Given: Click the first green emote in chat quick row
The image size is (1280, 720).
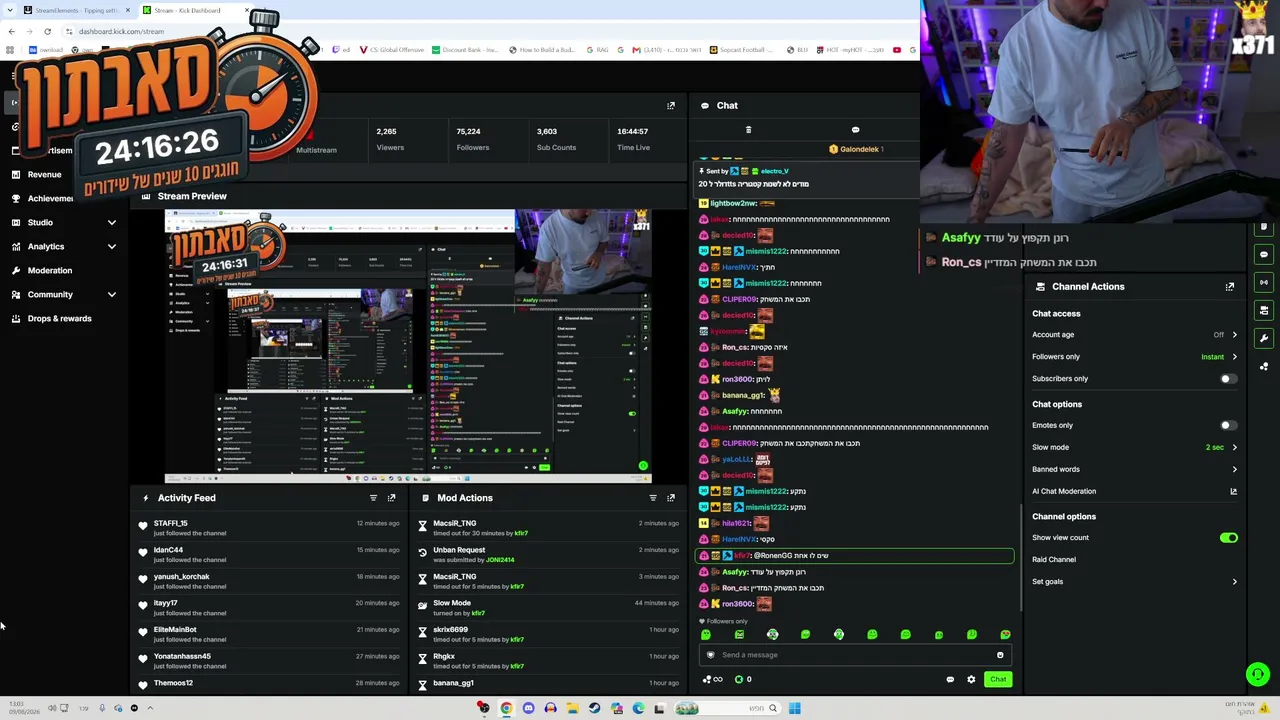Looking at the screenshot, I should point(706,634).
